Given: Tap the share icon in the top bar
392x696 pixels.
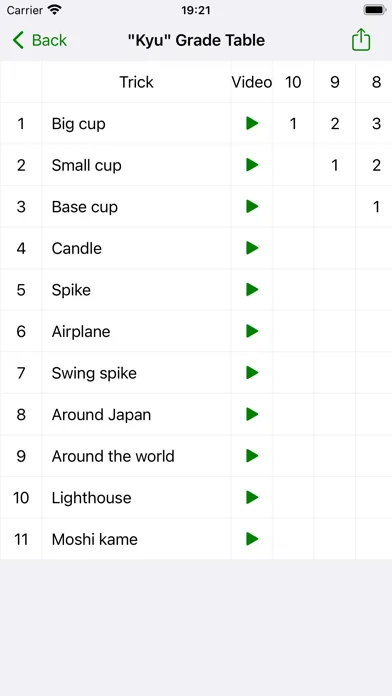Looking at the screenshot, I should 361,40.
